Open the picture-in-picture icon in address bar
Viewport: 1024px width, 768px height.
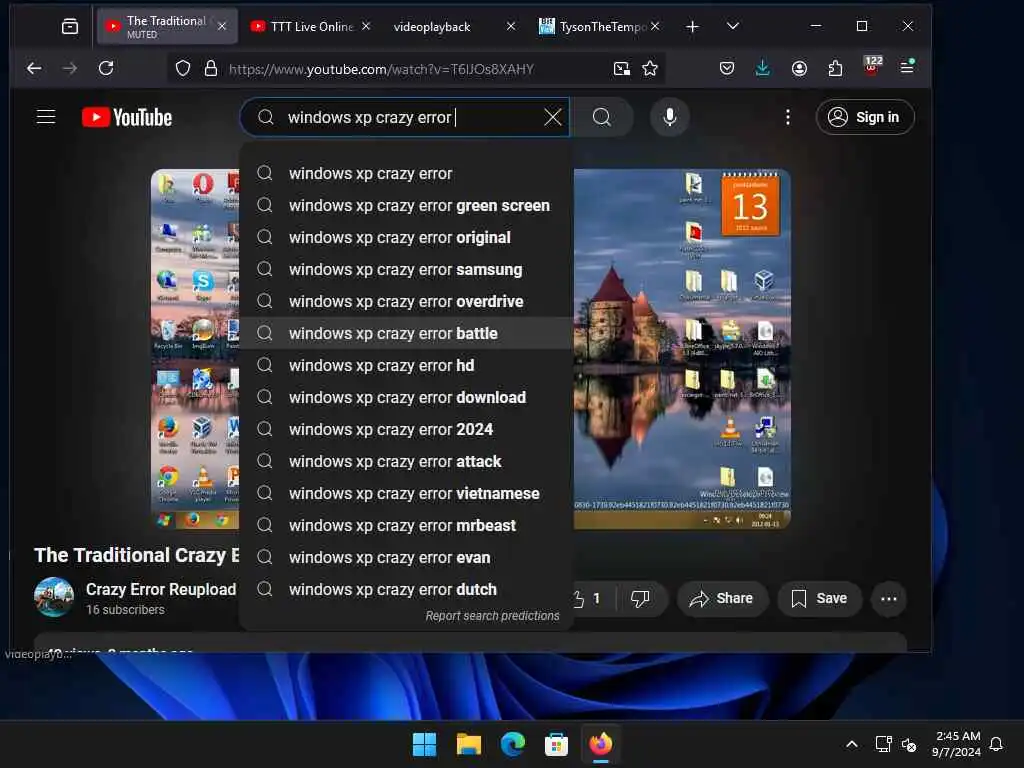coord(622,69)
